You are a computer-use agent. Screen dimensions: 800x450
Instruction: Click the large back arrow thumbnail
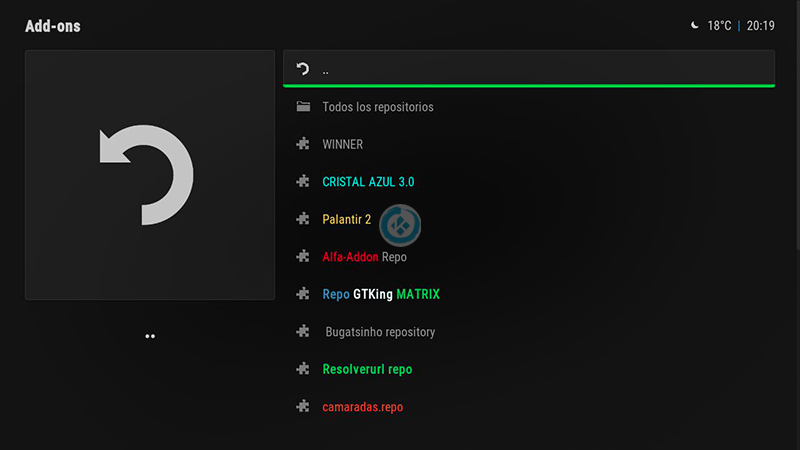click(149, 175)
